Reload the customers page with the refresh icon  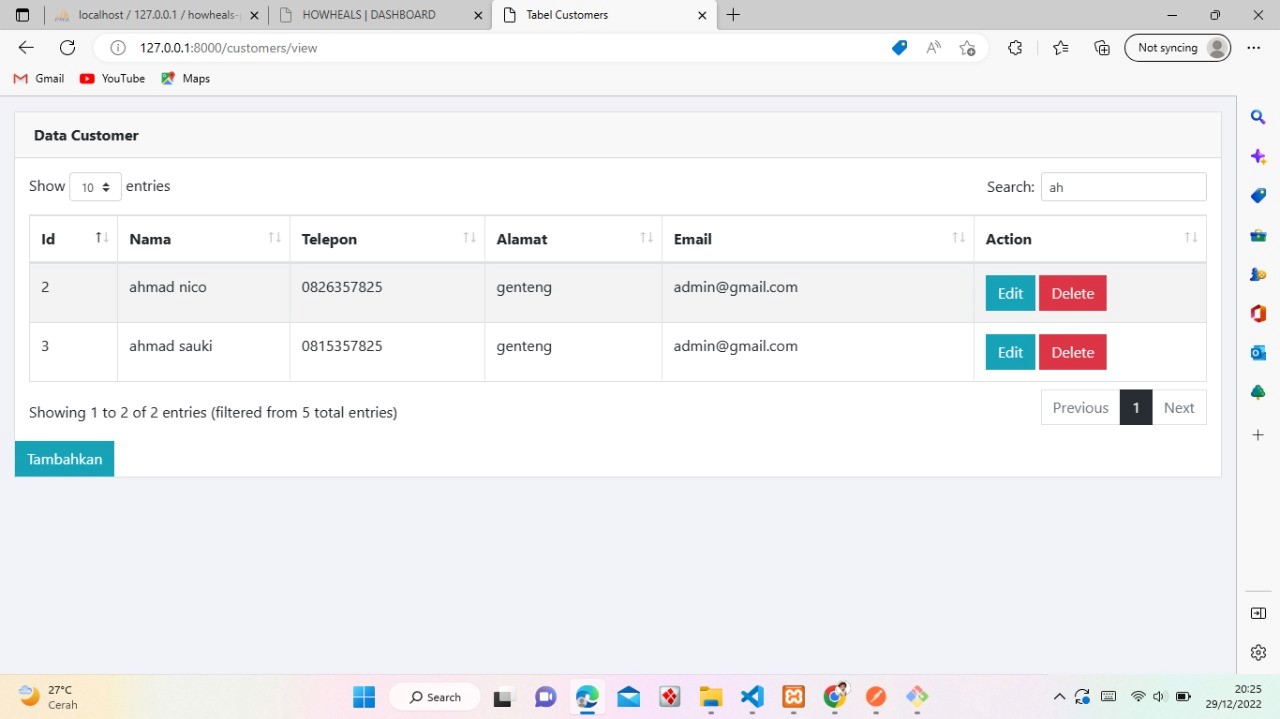(x=67, y=47)
